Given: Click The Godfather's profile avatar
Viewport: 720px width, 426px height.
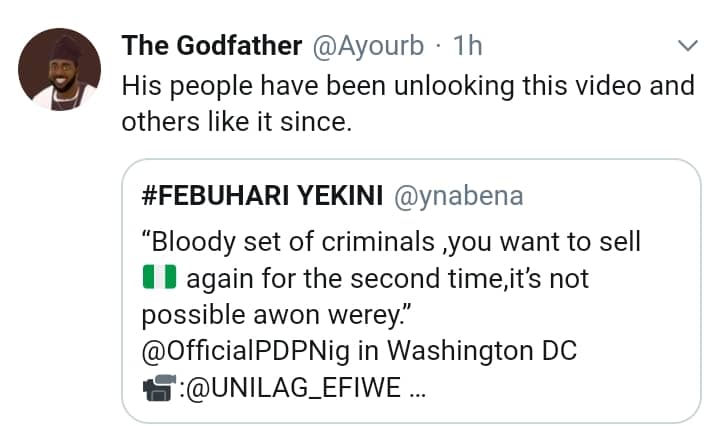Looking at the screenshot, I should tap(60, 69).
